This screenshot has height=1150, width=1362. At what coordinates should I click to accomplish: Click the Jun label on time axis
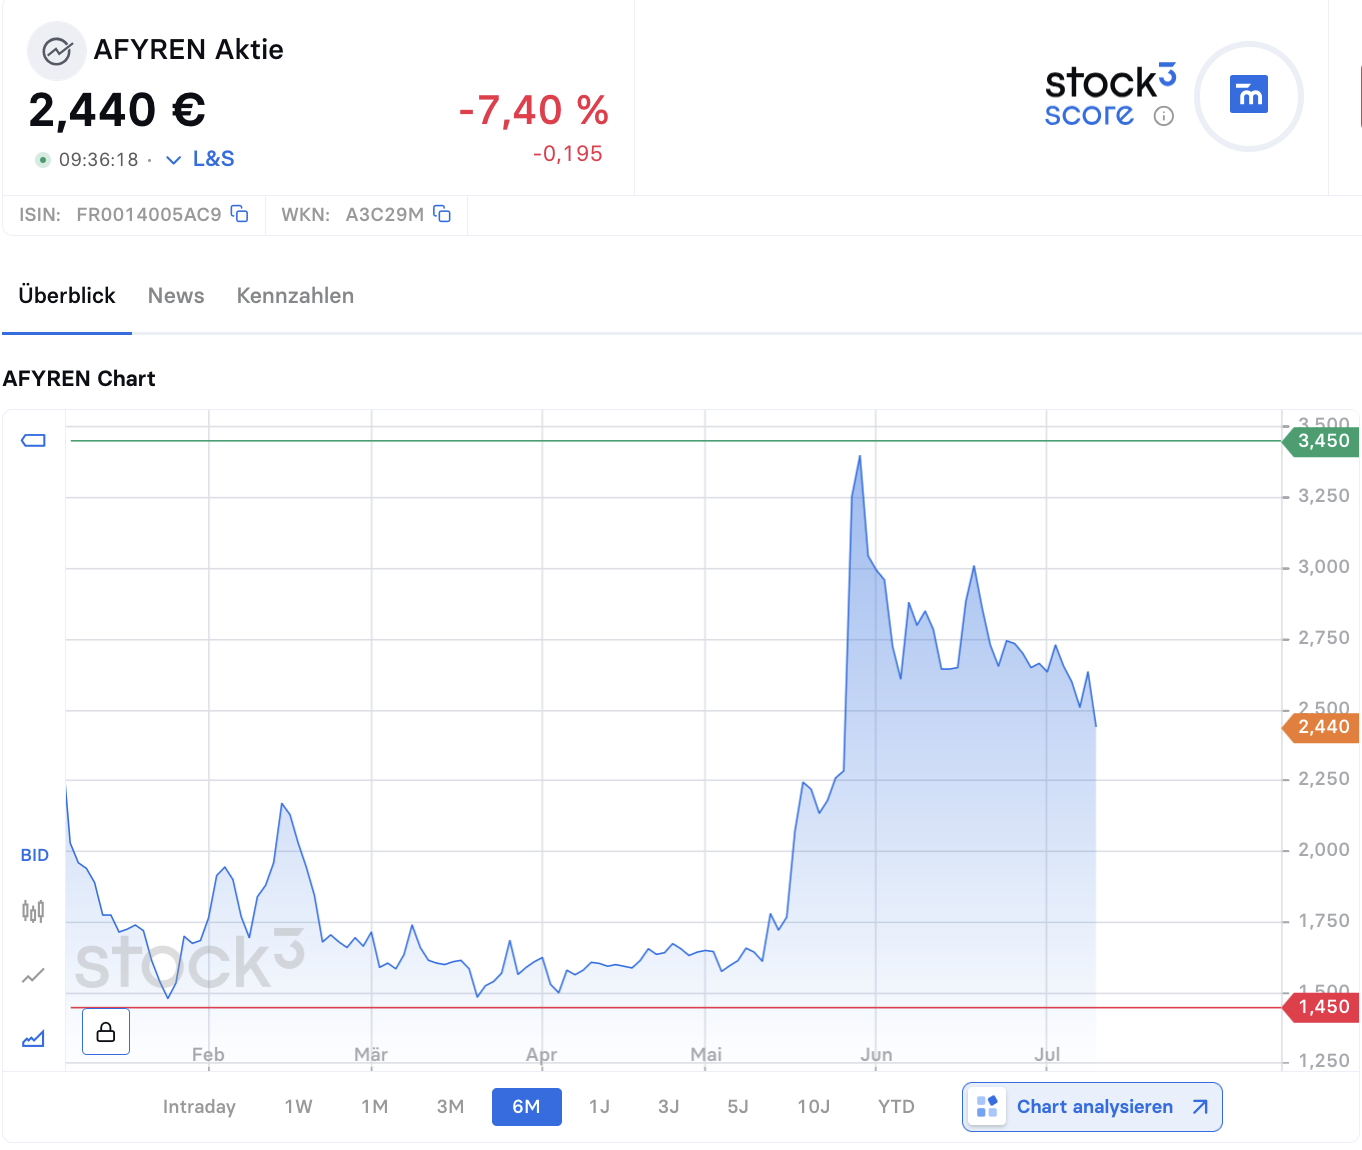point(876,1055)
